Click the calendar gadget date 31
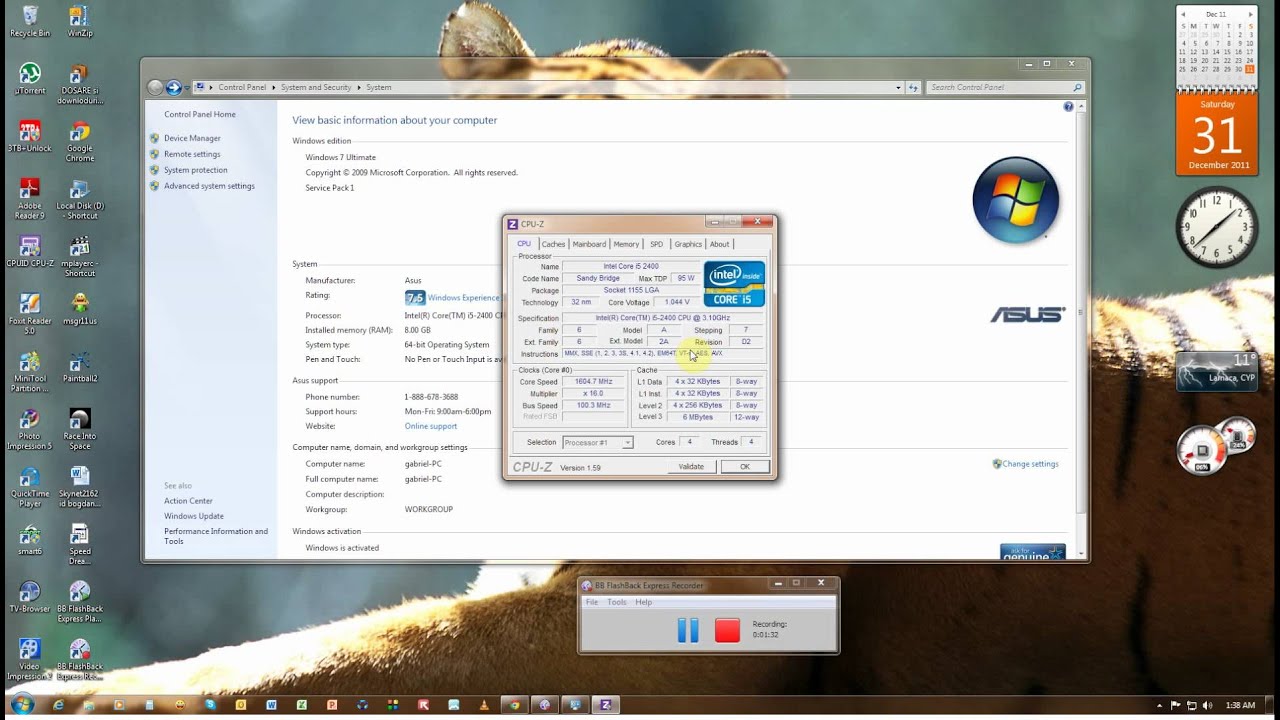The width and height of the screenshot is (1280, 720). pyautogui.click(x=1217, y=136)
